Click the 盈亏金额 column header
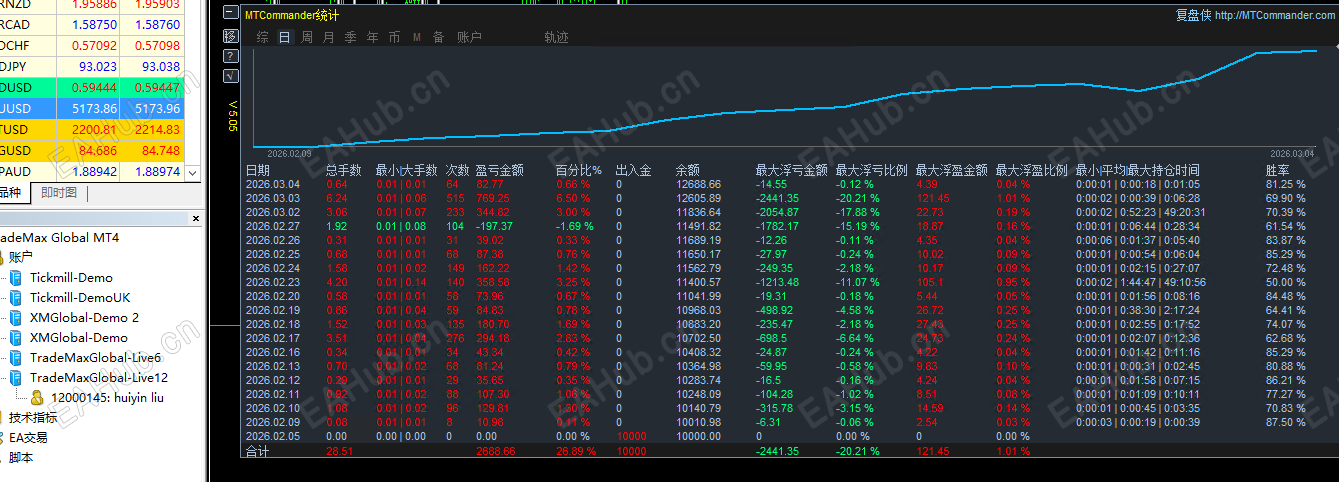This screenshot has height=482, width=1339. click(500, 171)
